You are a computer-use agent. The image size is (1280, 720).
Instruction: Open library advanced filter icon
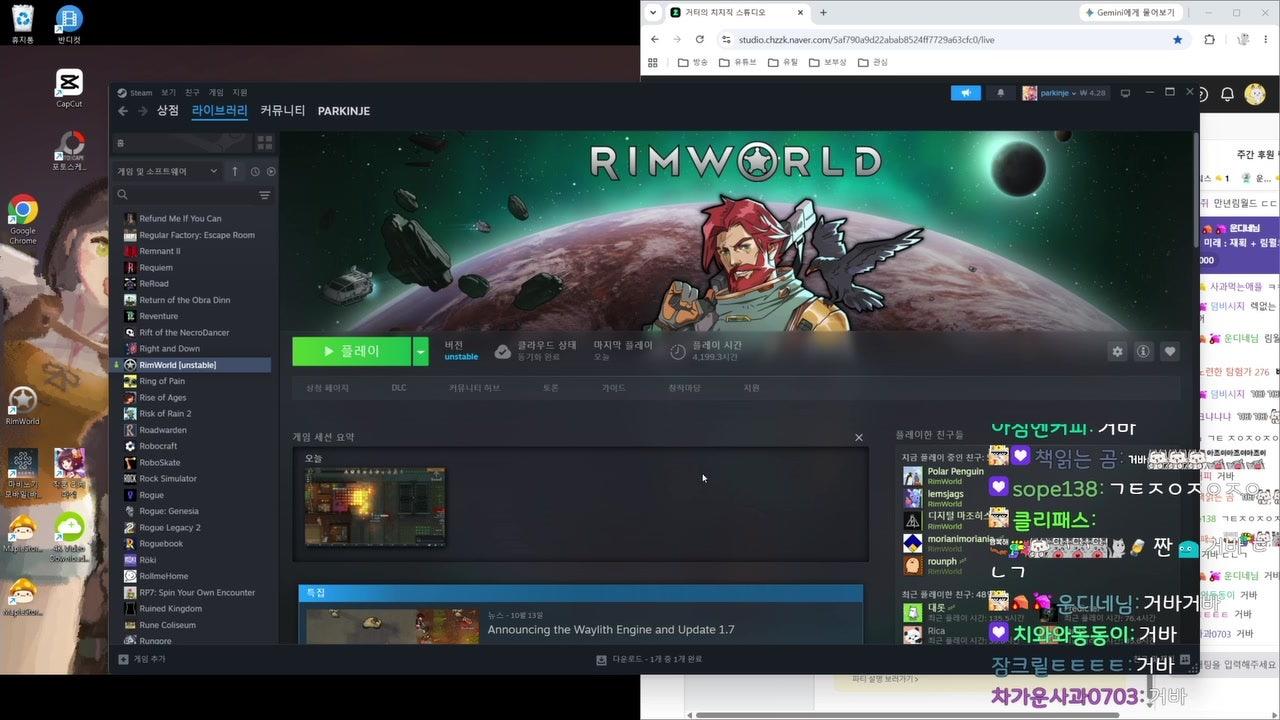[264, 195]
